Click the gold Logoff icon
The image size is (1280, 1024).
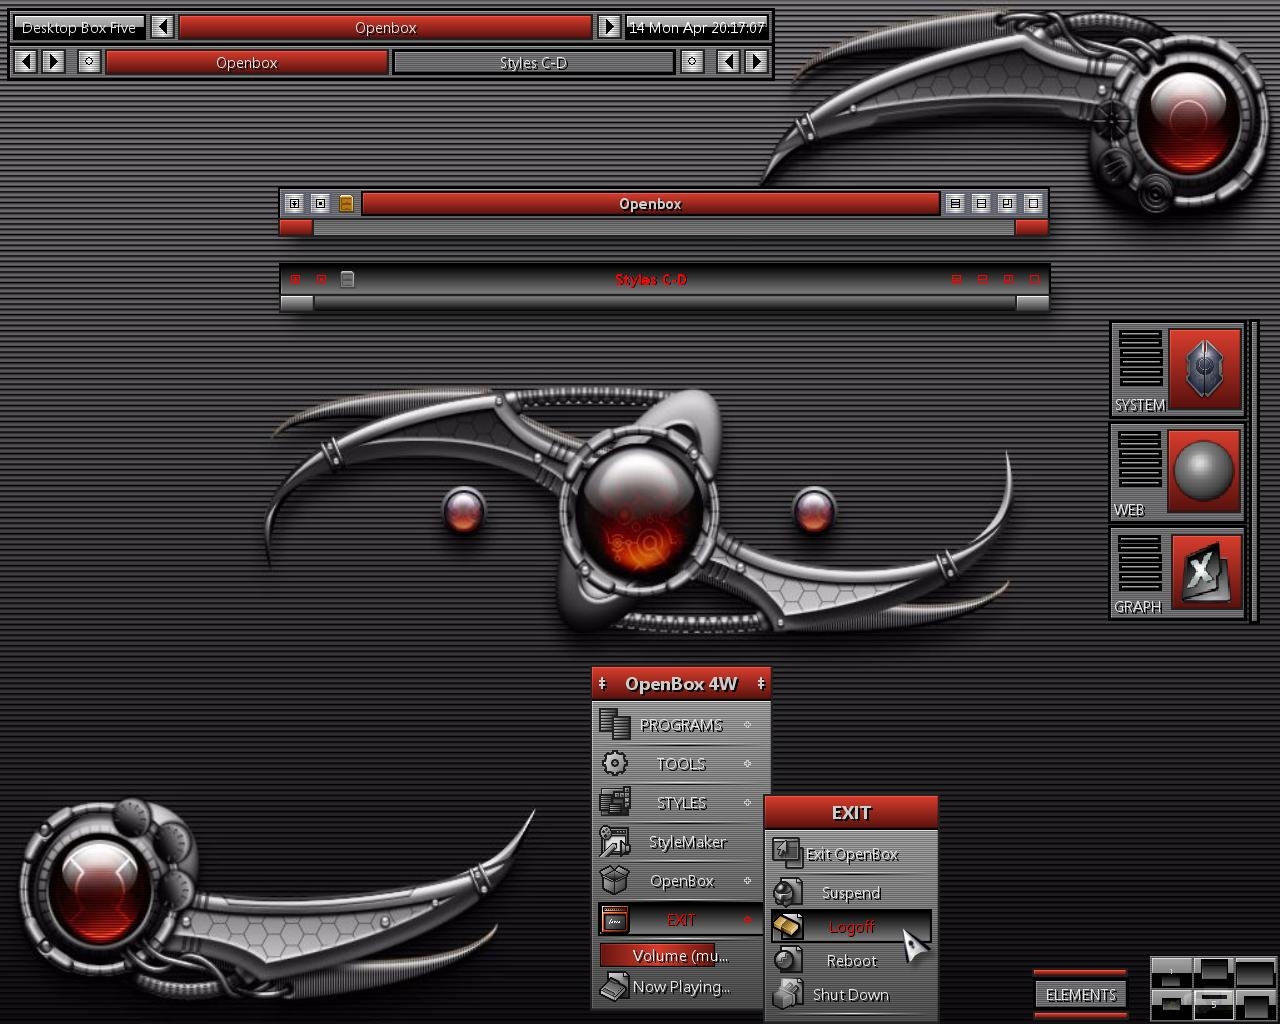(x=787, y=926)
